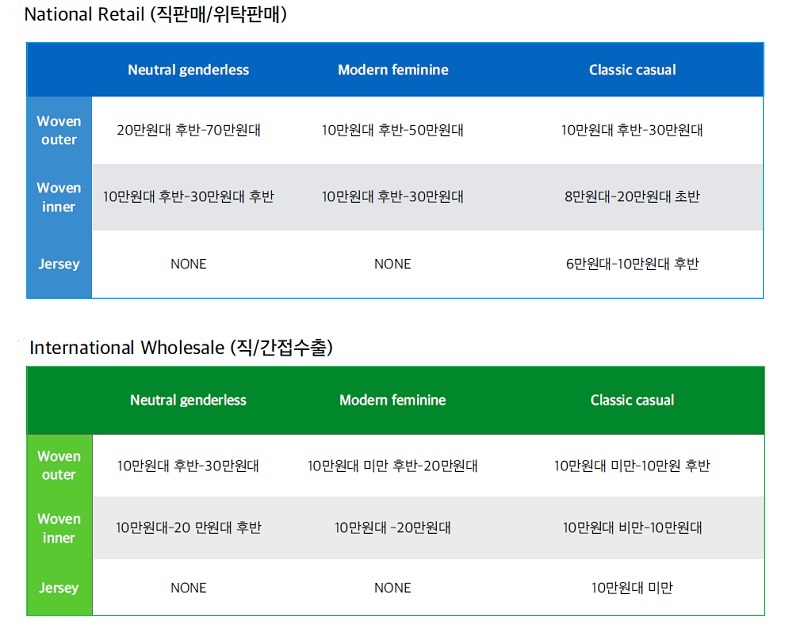Image resolution: width=800 pixels, height=628 pixels.
Task: Select the green Neutral genderless column header
Action: (x=188, y=400)
